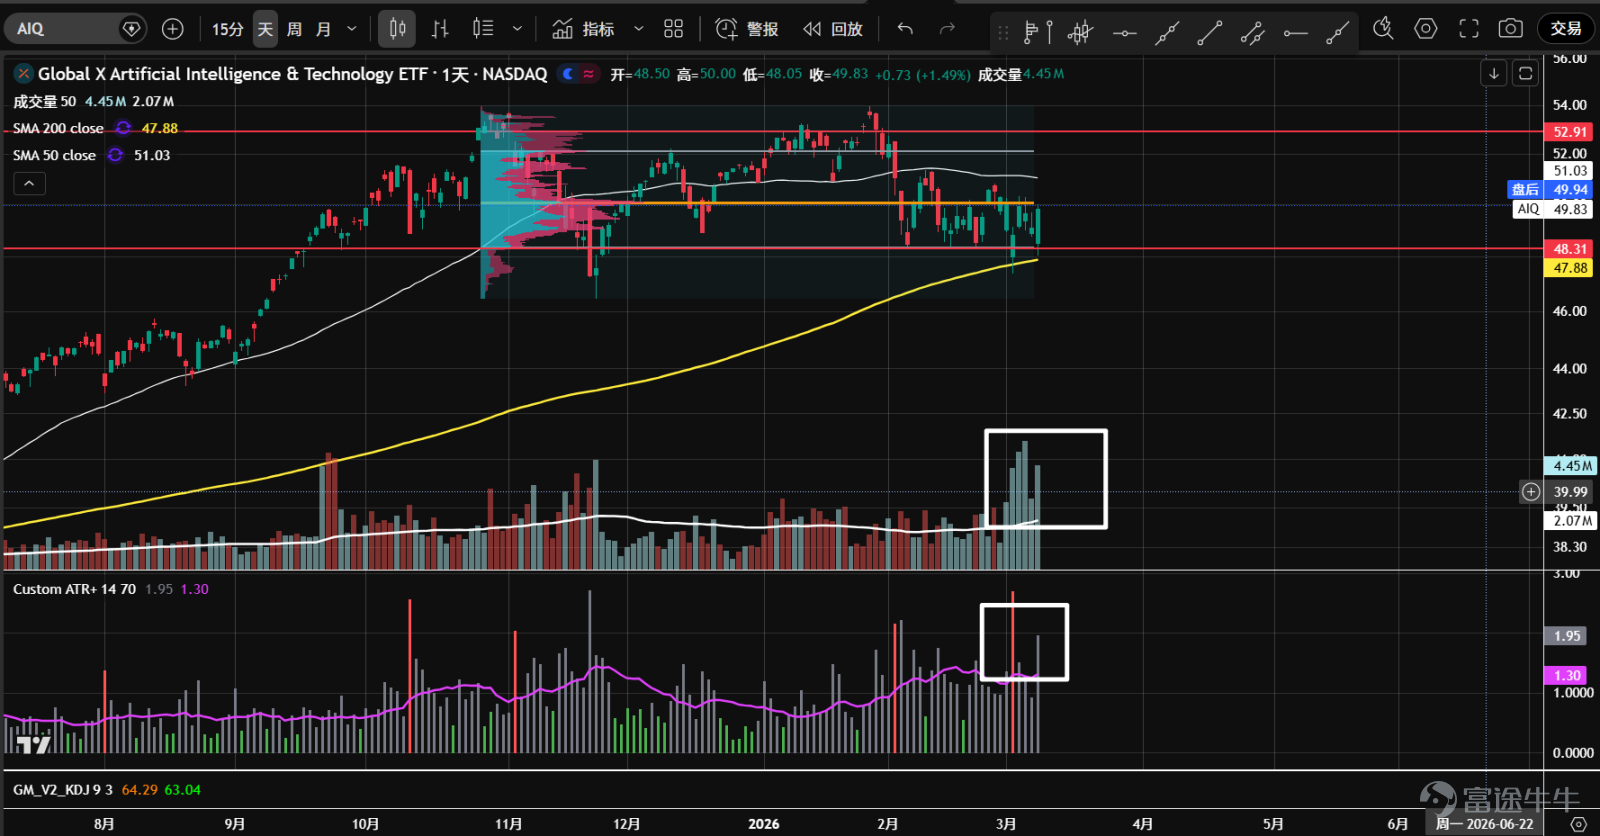The height and width of the screenshot is (836, 1600).
Task: Create a 警报 alert
Action: [x=747, y=29]
